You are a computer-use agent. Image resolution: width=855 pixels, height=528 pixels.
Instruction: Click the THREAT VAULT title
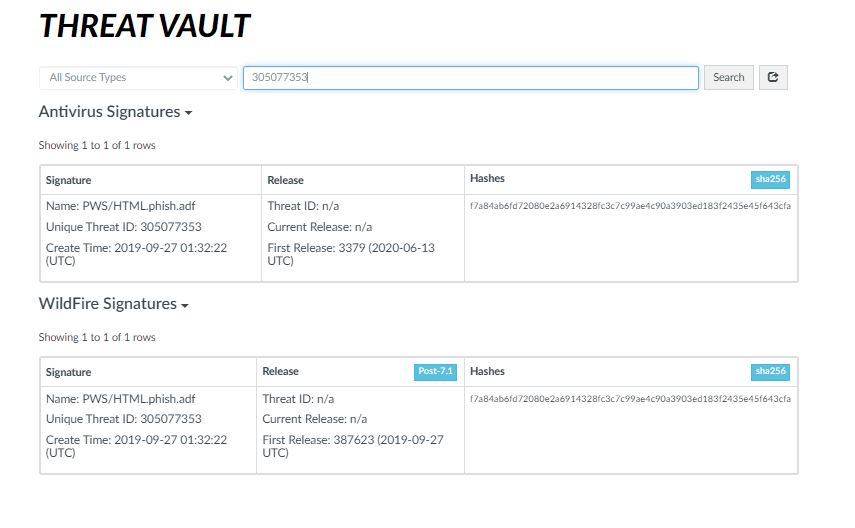[x=144, y=26]
